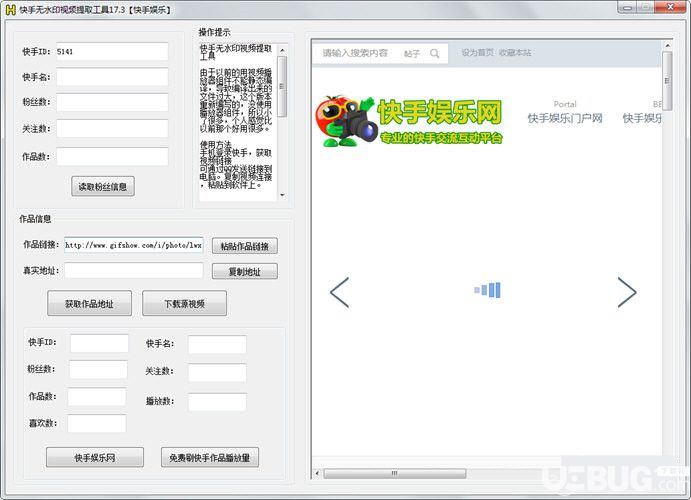Image resolution: width=691 pixels, height=500 pixels.
Task: Click the web search input box
Action: (x=355, y=53)
